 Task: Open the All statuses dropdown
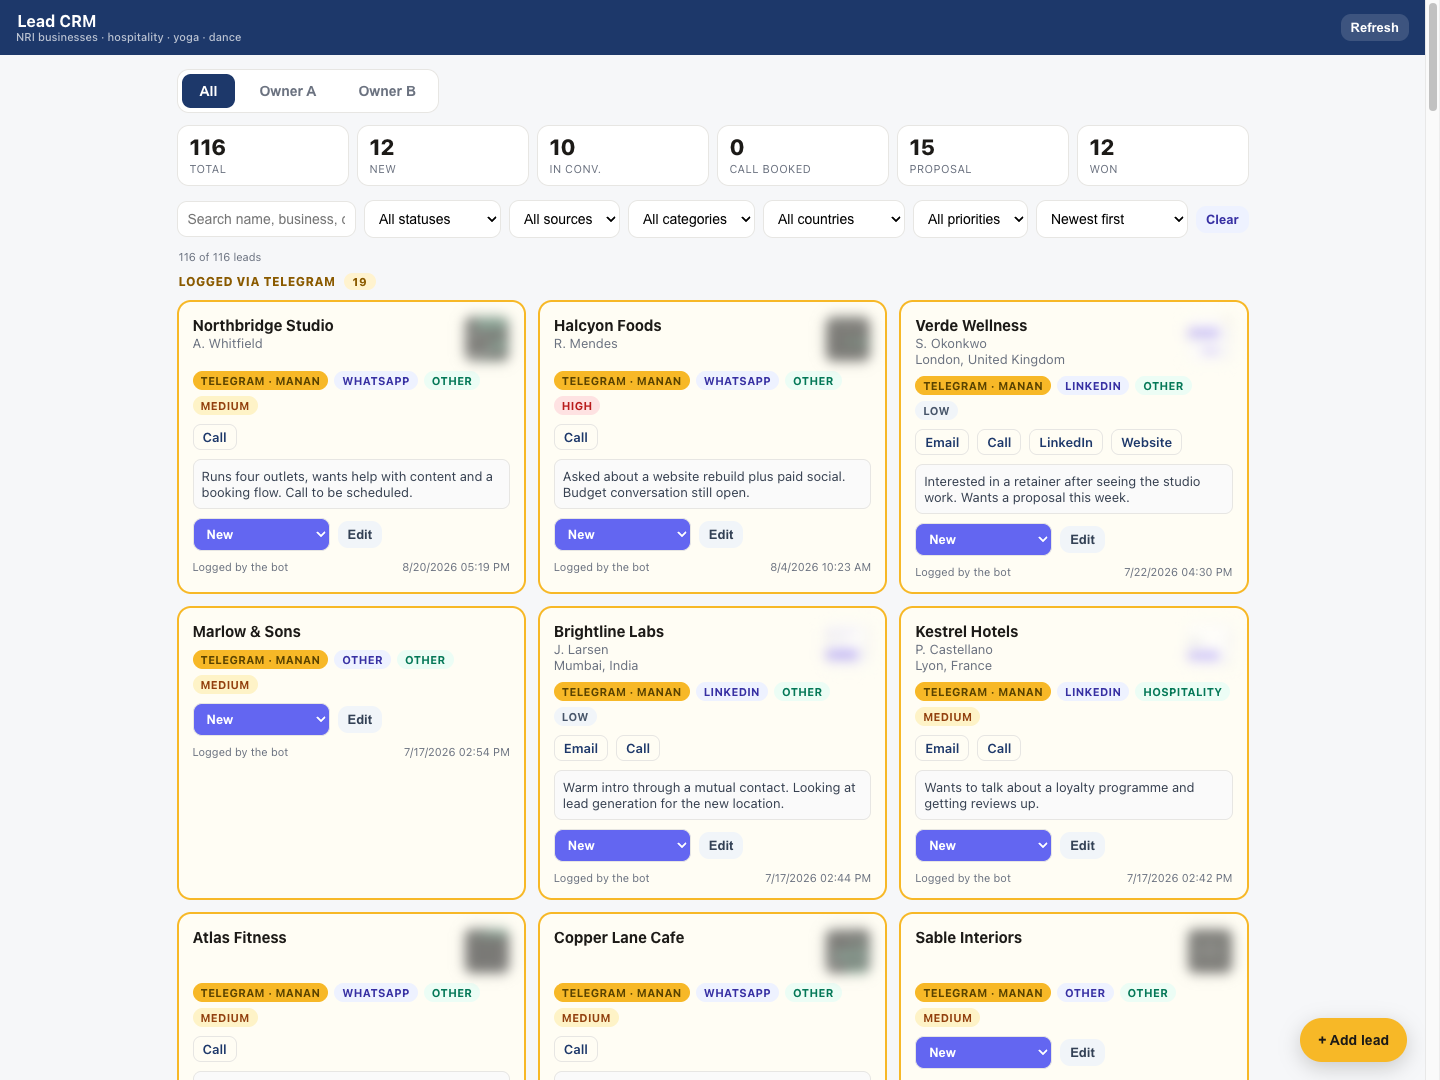[x=432, y=219]
